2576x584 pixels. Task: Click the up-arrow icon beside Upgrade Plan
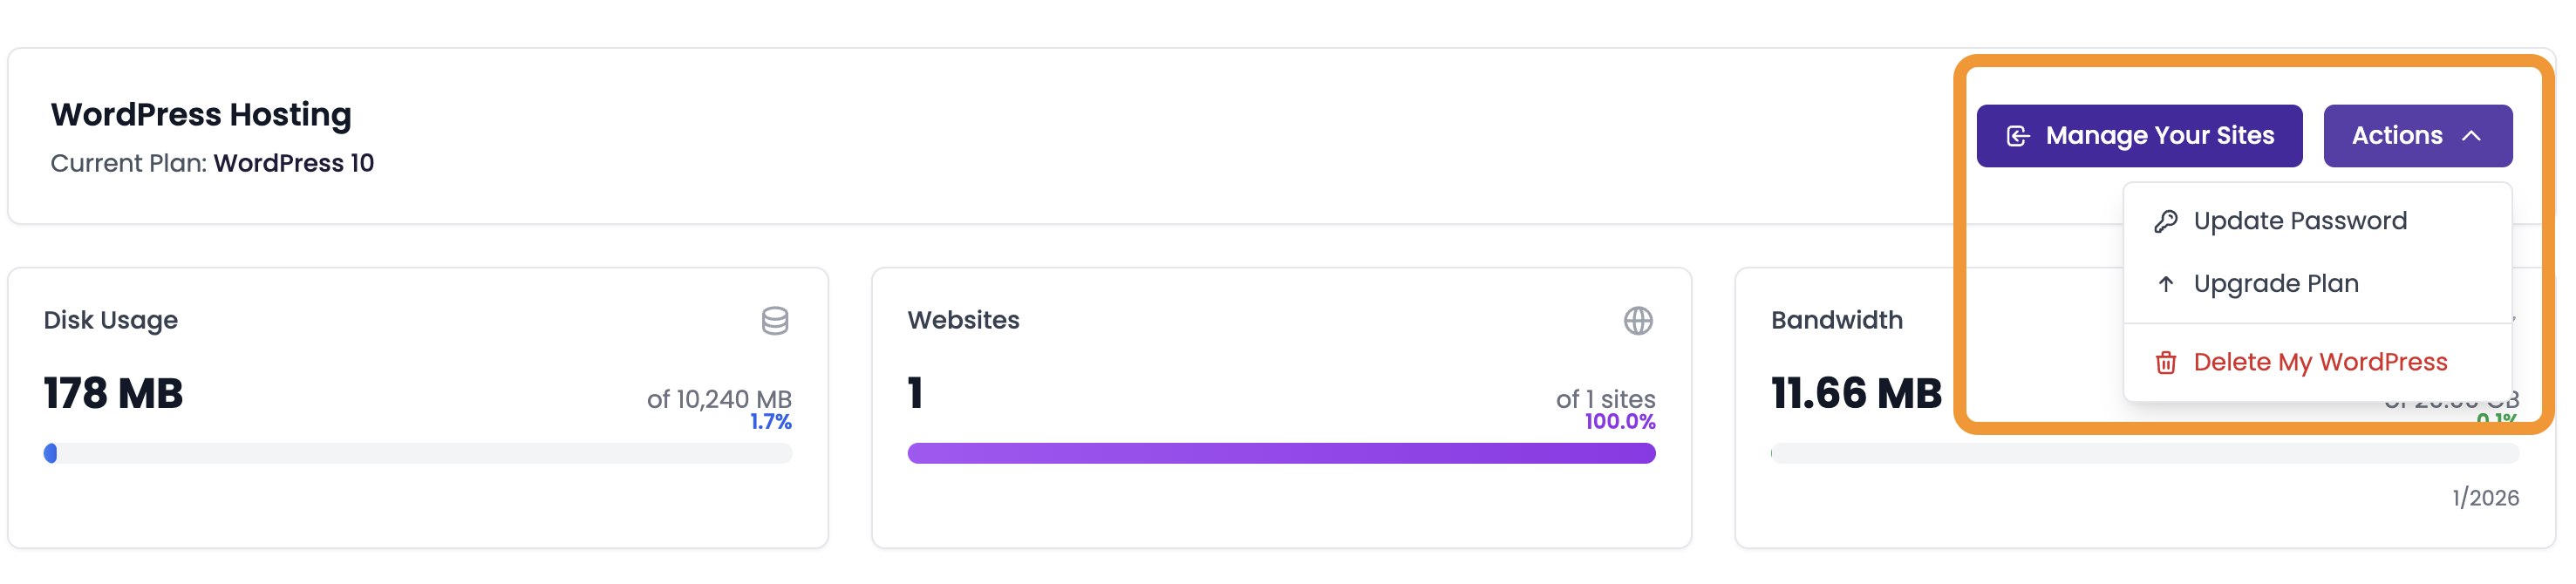(2166, 284)
